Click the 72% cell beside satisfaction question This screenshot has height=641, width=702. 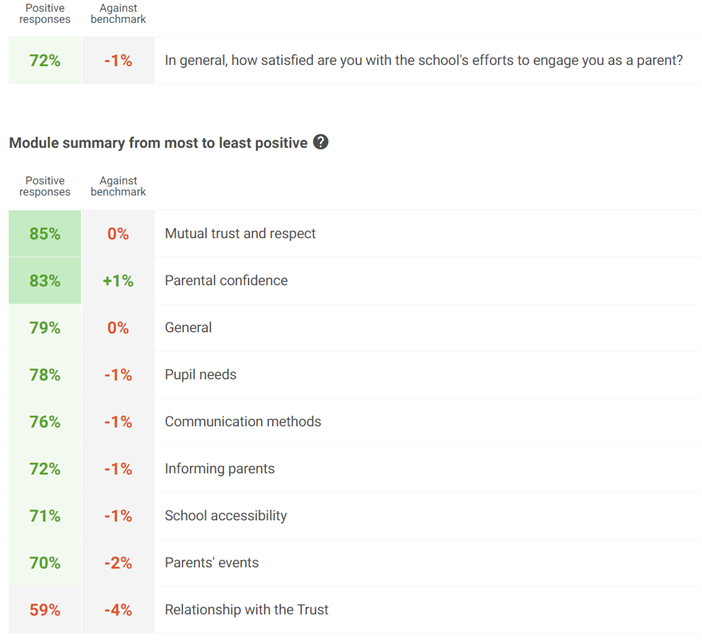[45, 60]
